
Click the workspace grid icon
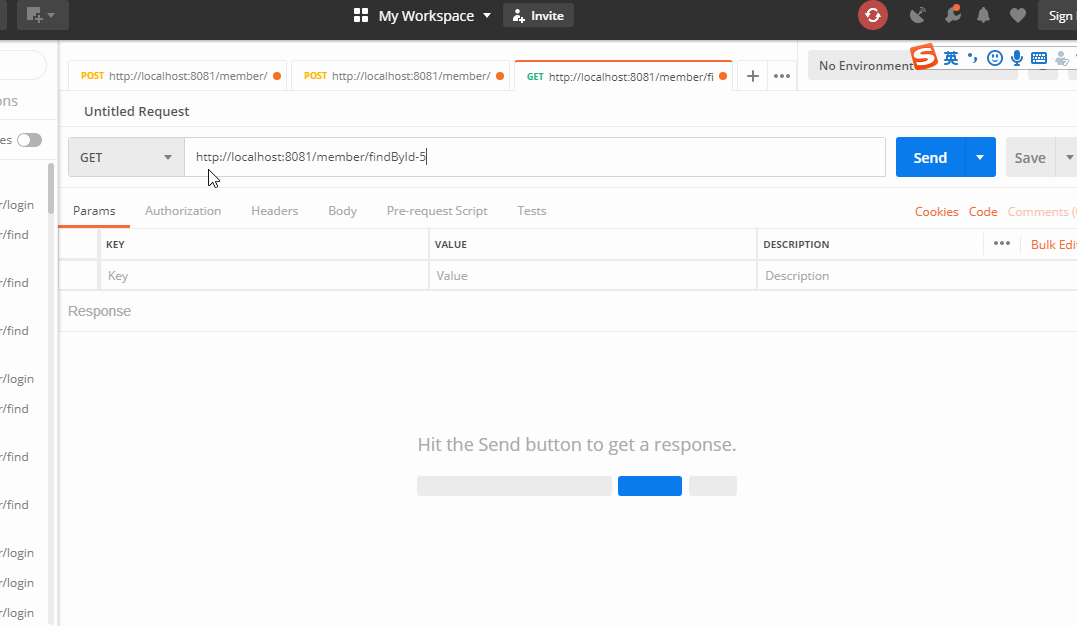tap(361, 15)
